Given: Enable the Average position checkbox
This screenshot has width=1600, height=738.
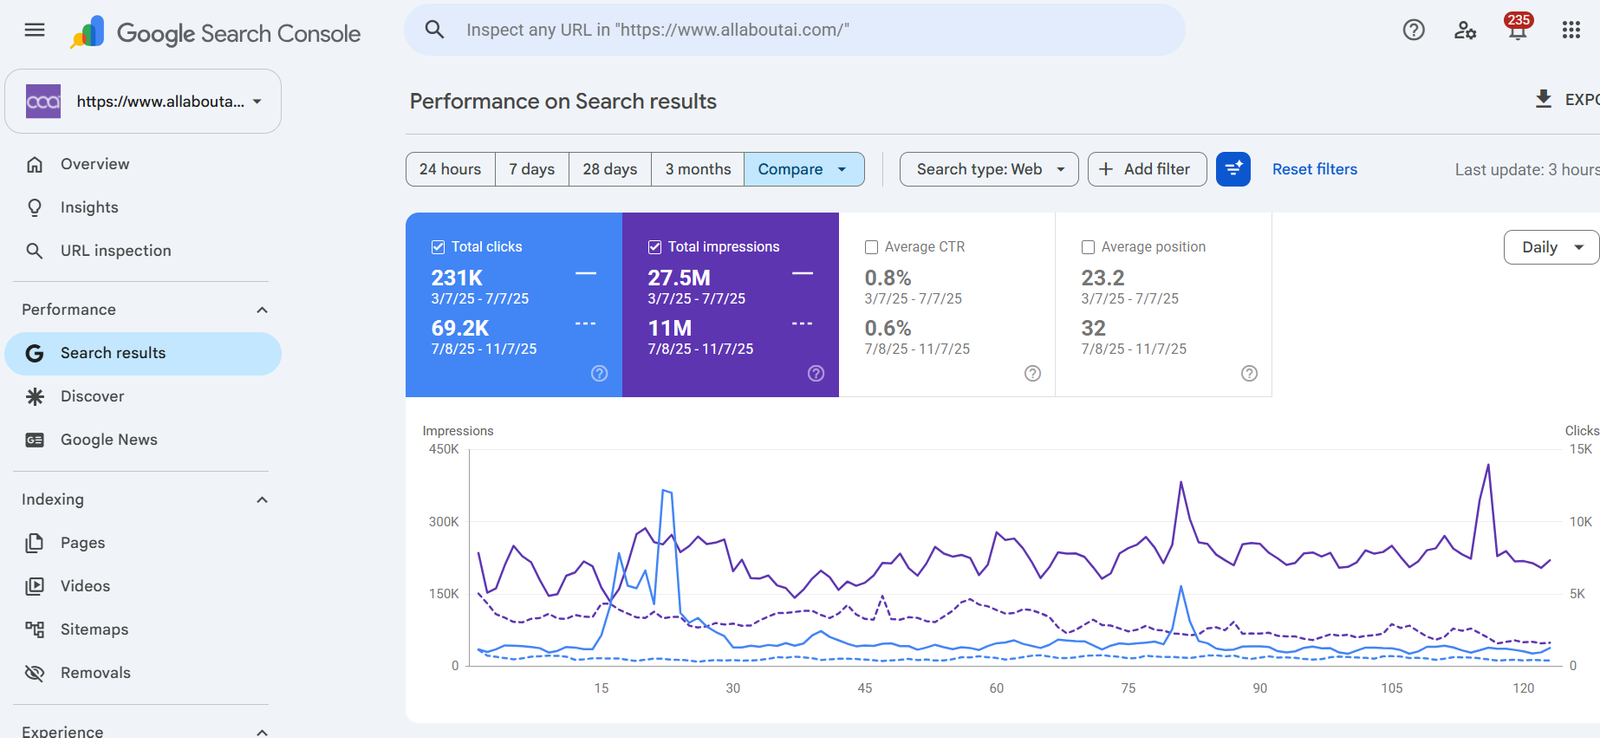Looking at the screenshot, I should [x=1088, y=247].
